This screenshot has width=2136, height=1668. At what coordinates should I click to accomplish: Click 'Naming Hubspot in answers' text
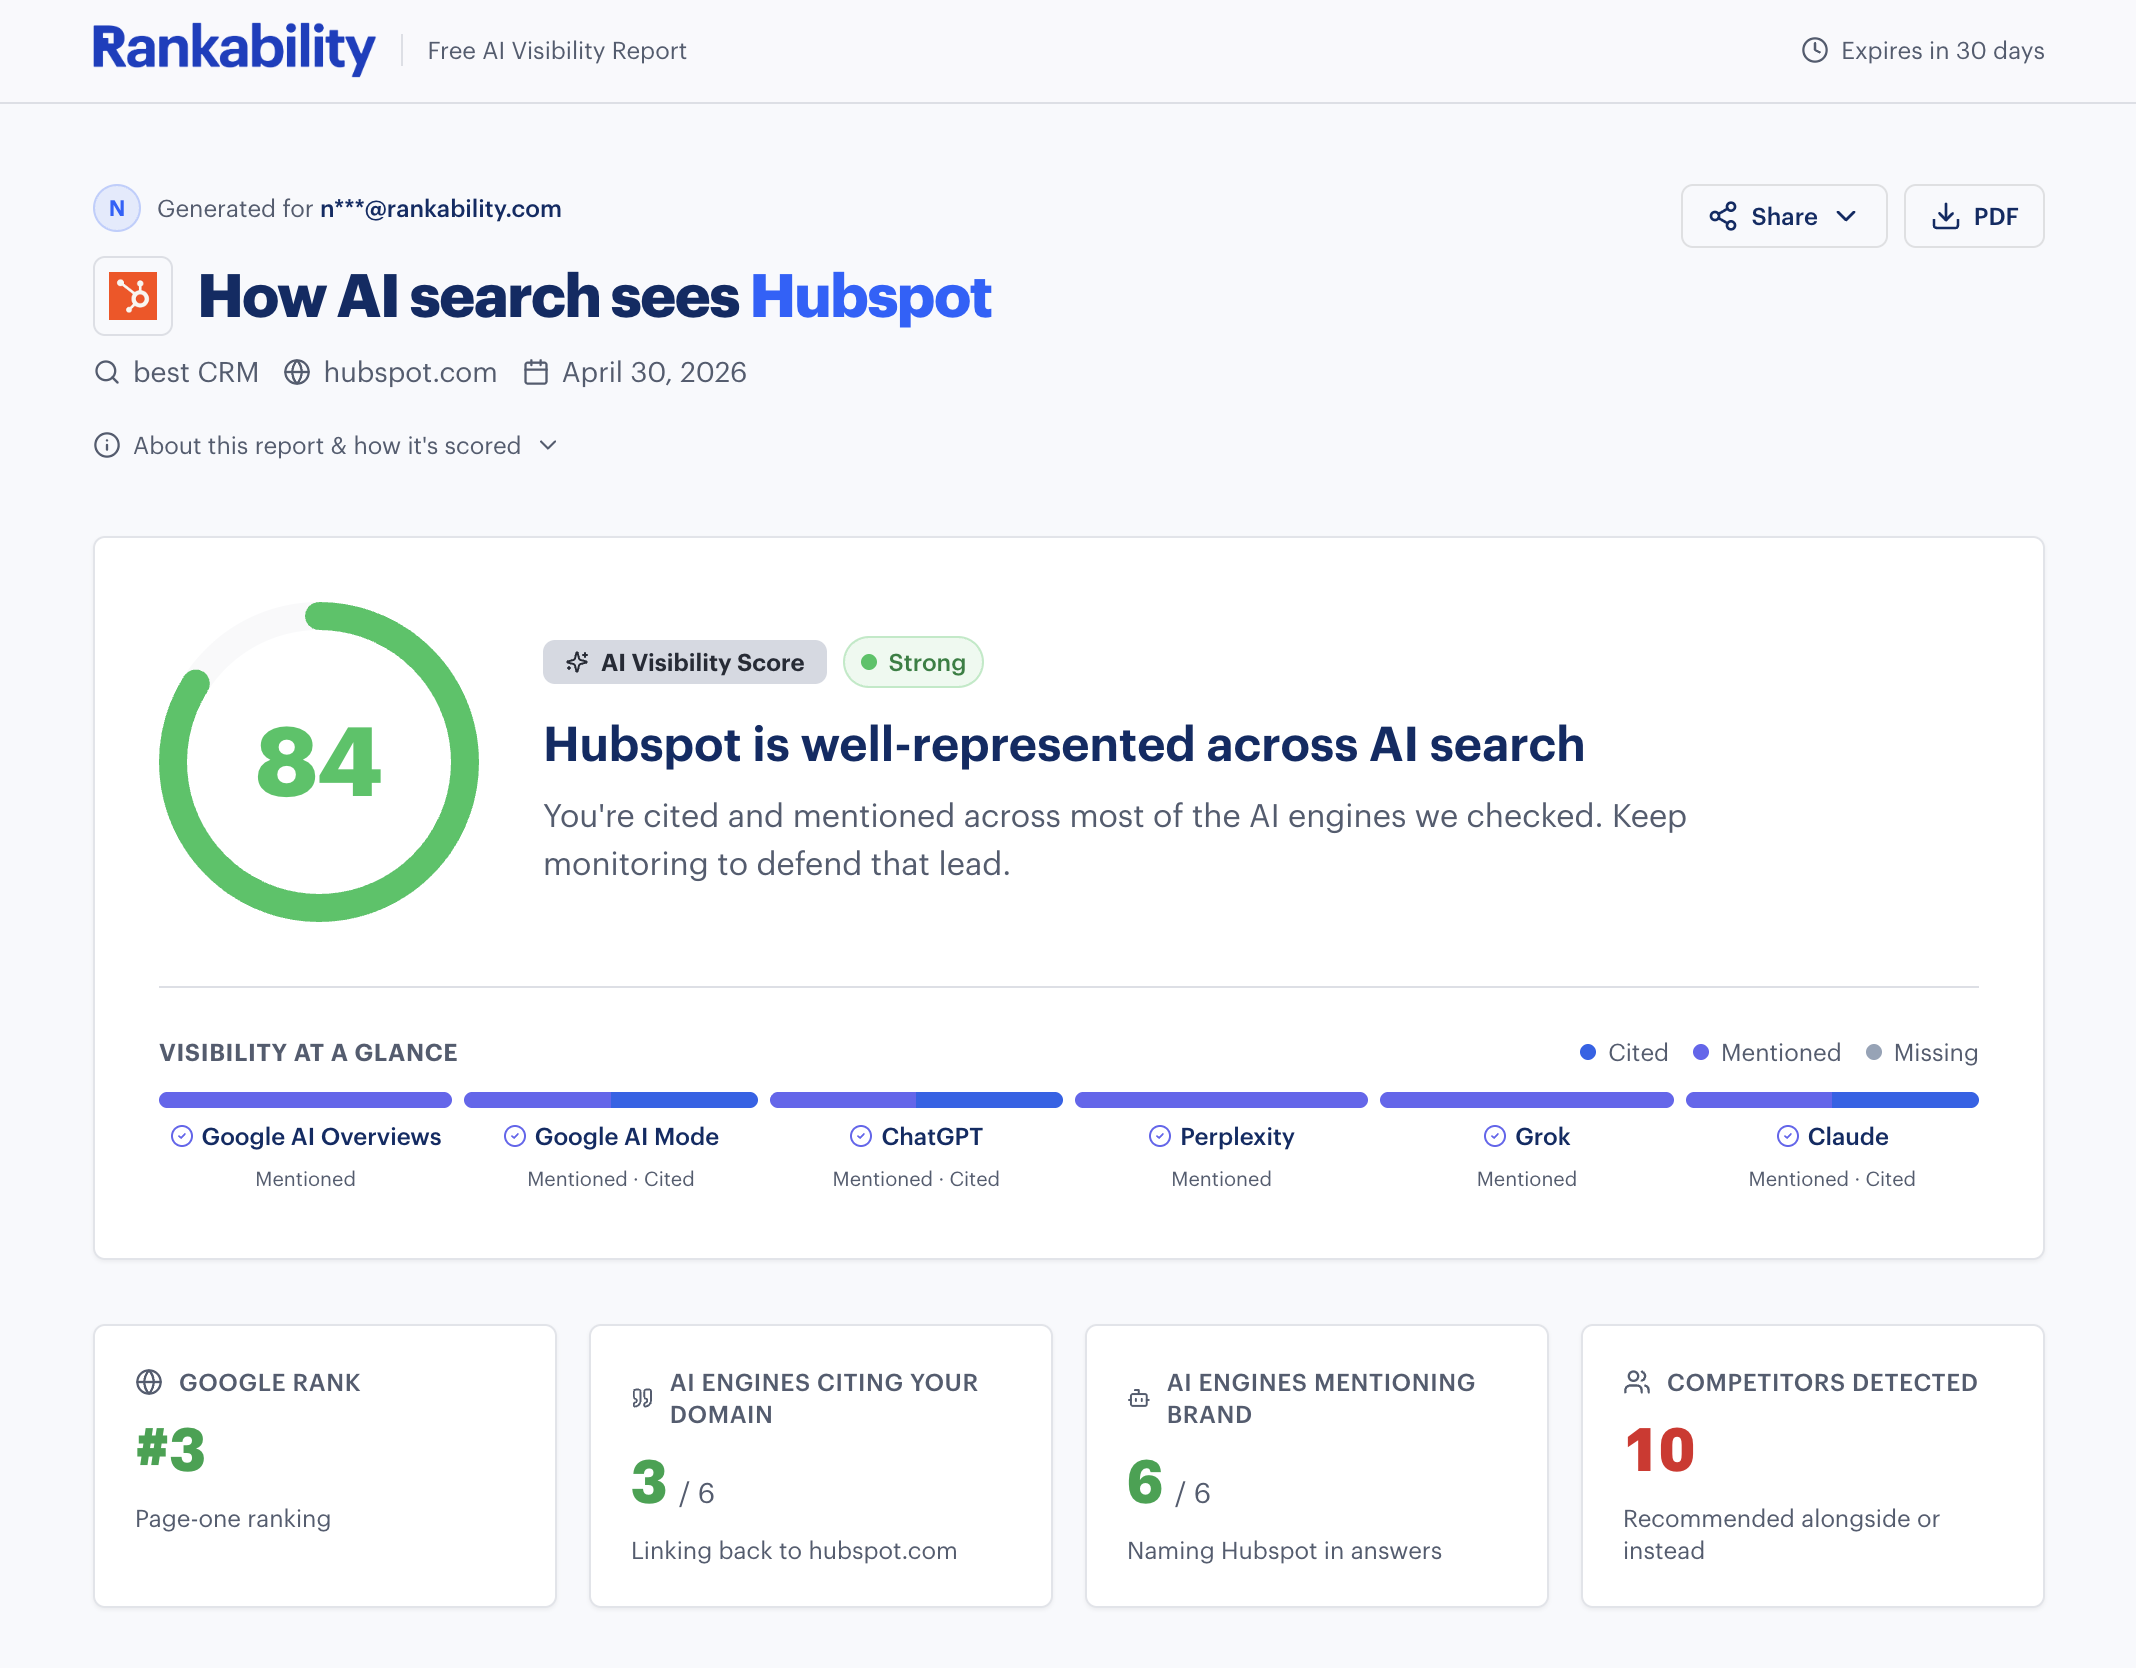point(1284,1550)
